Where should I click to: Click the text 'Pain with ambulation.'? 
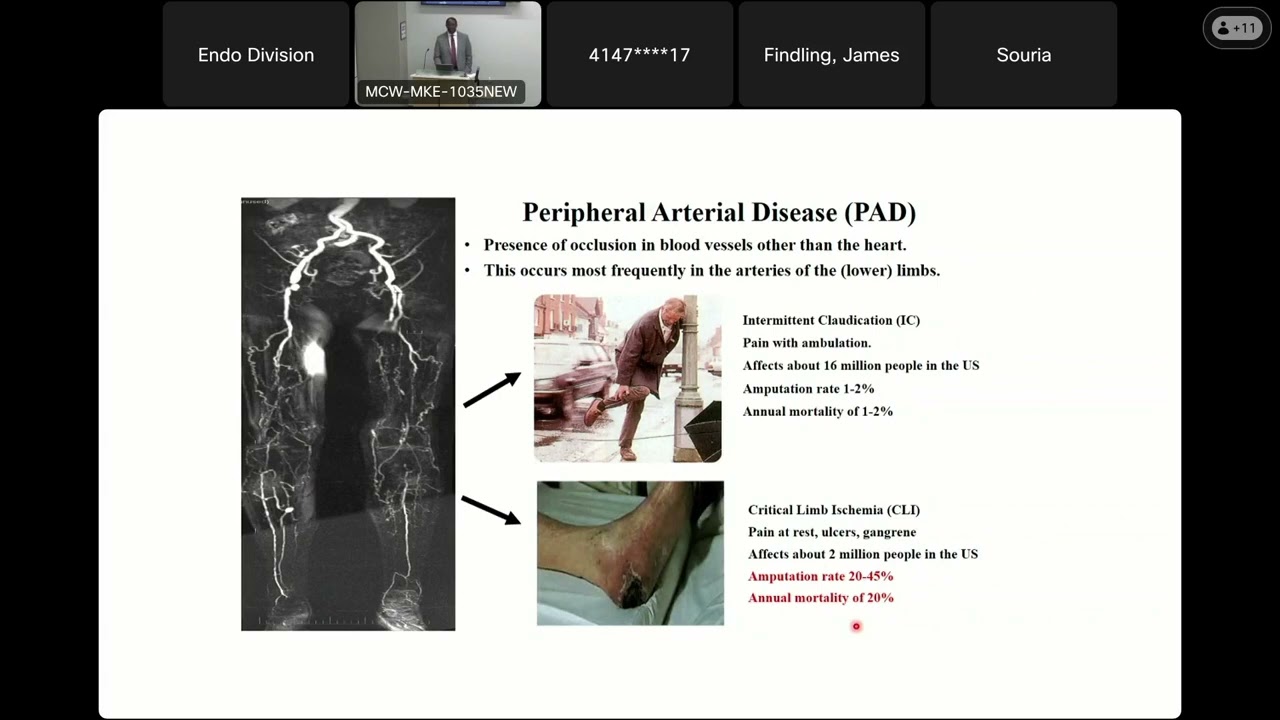pyautogui.click(x=807, y=343)
